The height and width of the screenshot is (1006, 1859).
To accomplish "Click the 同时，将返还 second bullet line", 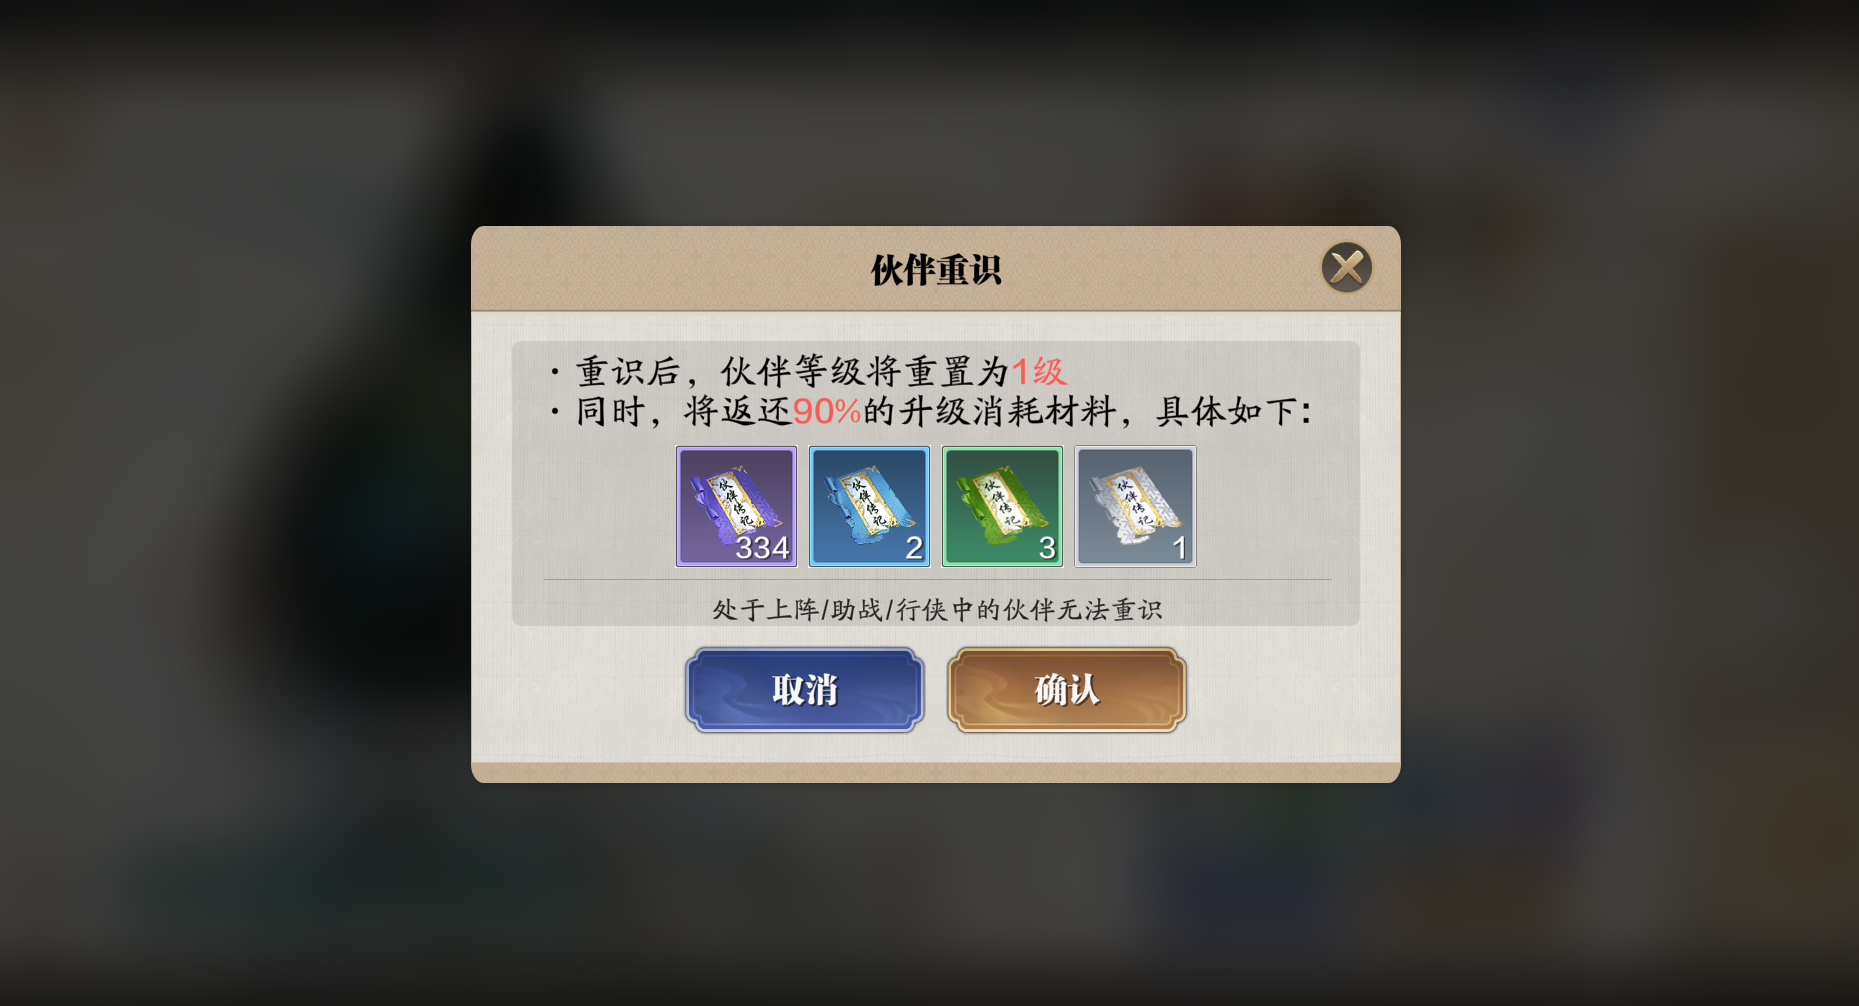I will point(931,412).
